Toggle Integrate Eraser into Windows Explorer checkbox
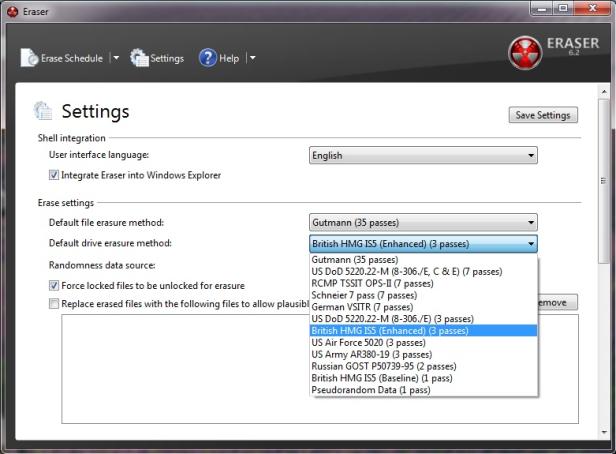Image resolution: width=616 pixels, height=454 pixels. click(x=54, y=175)
